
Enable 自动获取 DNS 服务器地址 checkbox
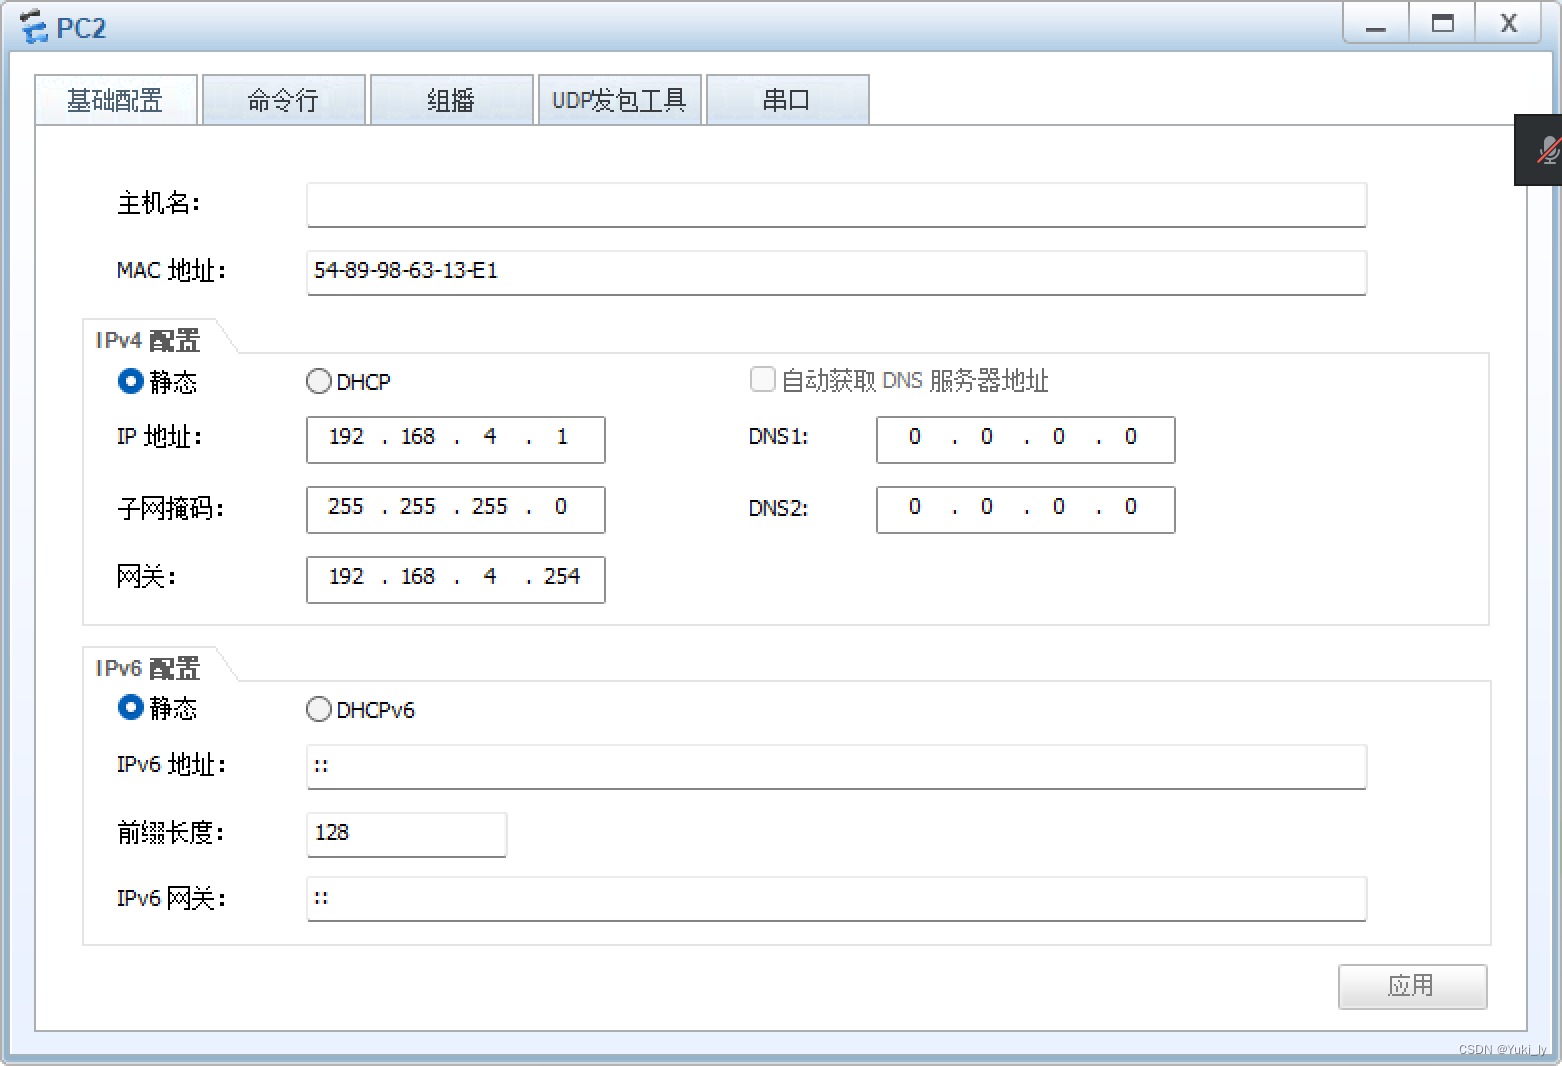click(x=762, y=379)
